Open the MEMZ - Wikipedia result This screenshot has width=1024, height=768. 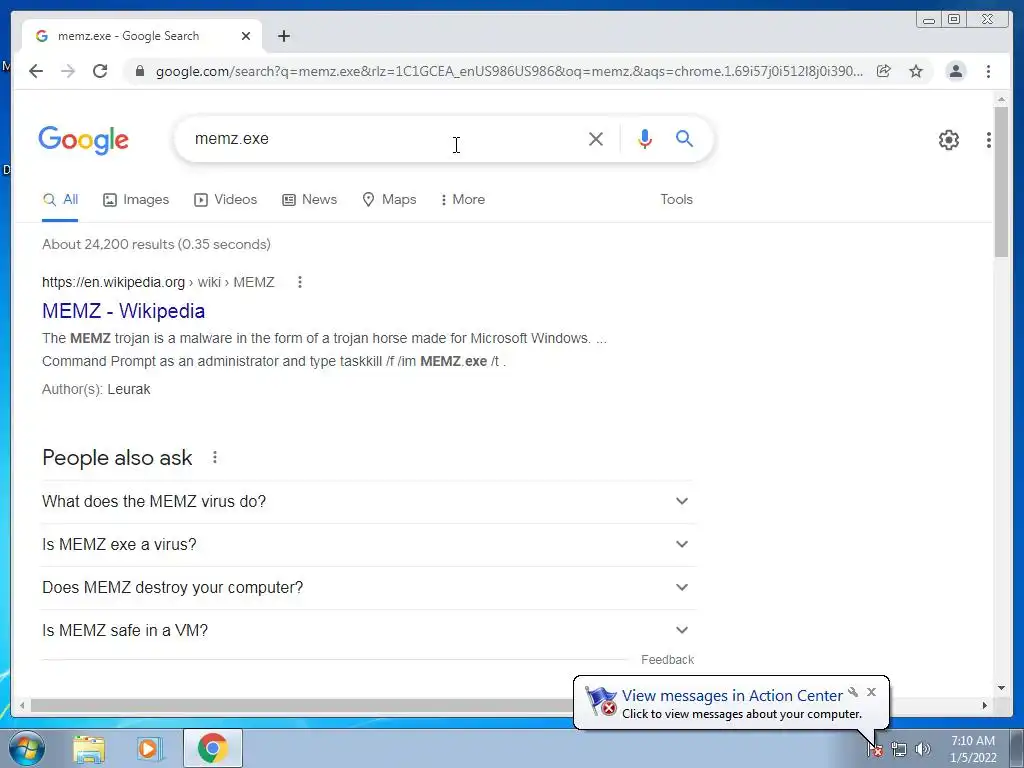pyautogui.click(x=123, y=311)
